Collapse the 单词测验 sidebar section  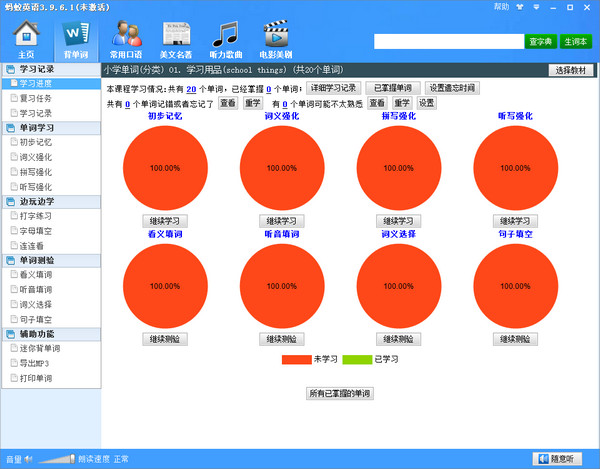point(52,261)
